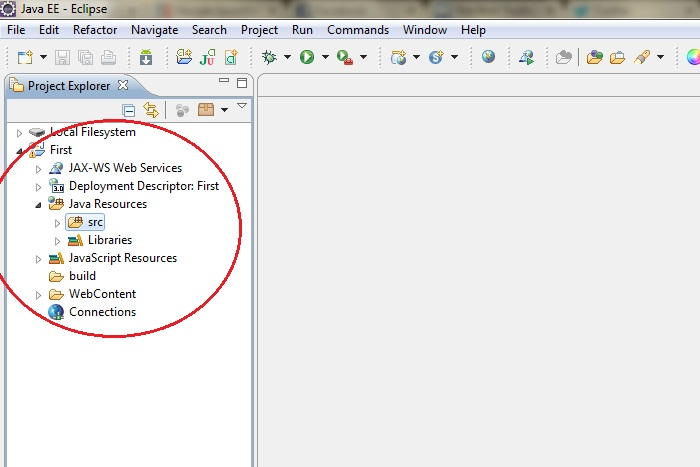Open the Search flashlight dropdown arrow
Viewport: 700px width, 467px height.
tap(660, 57)
